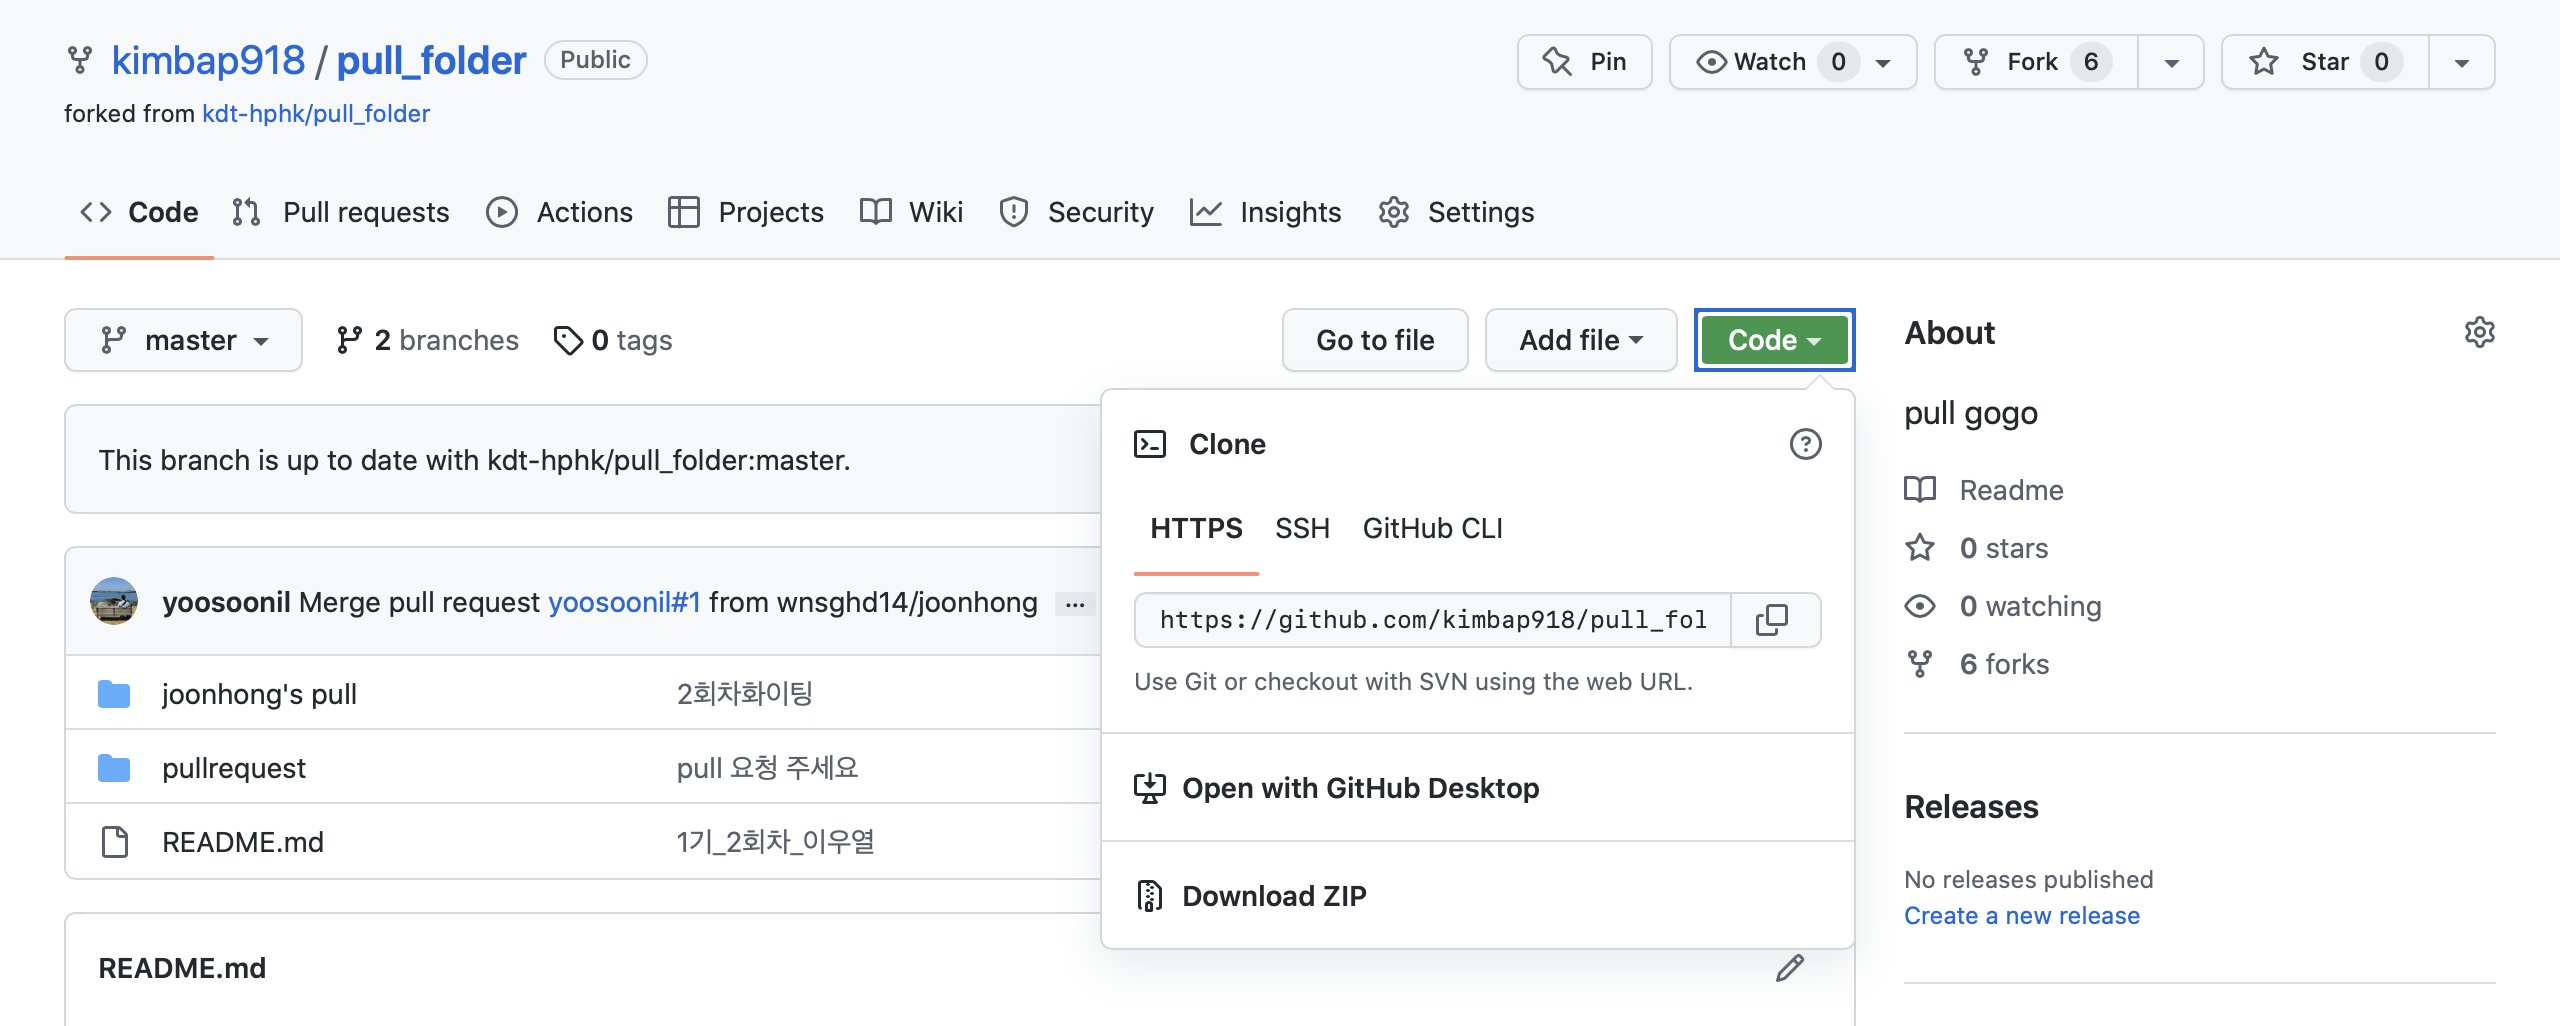This screenshot has width=2560, height=1026.
Task: Click the README edit pencil icon
Action: coord(1790,968)
